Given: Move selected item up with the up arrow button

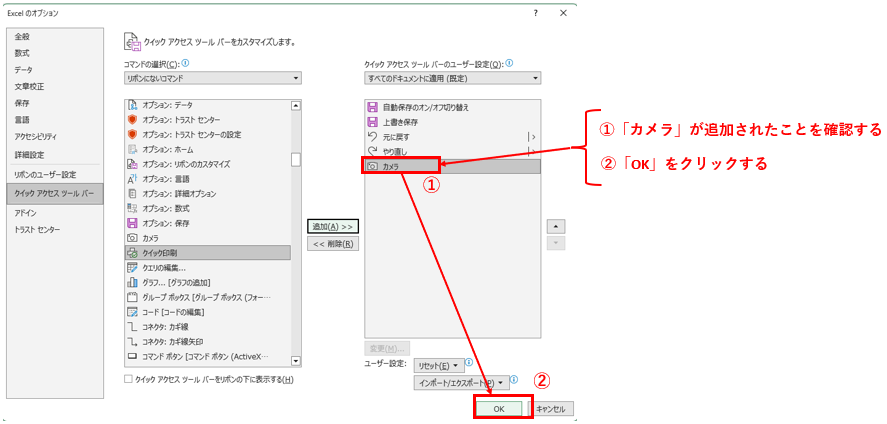Looking at the screenshot, I should click(x=556, y=226).
